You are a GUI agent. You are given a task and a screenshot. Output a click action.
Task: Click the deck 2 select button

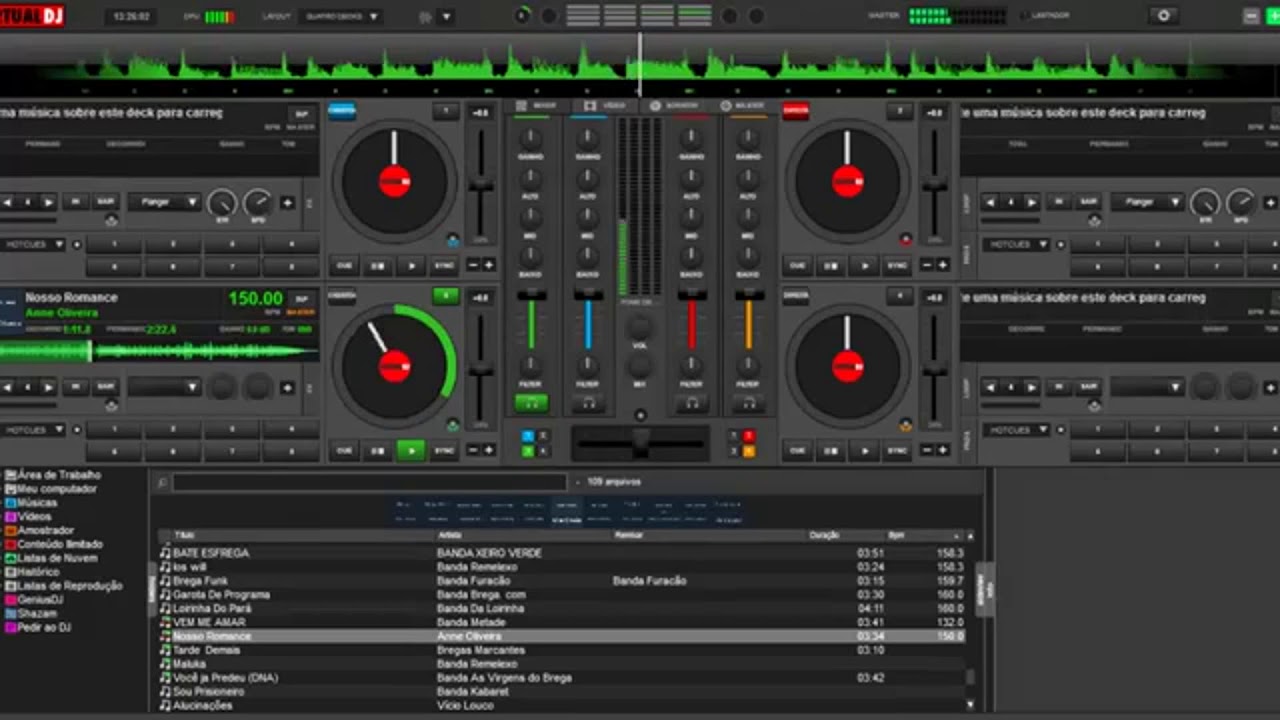tap(900, 111)
